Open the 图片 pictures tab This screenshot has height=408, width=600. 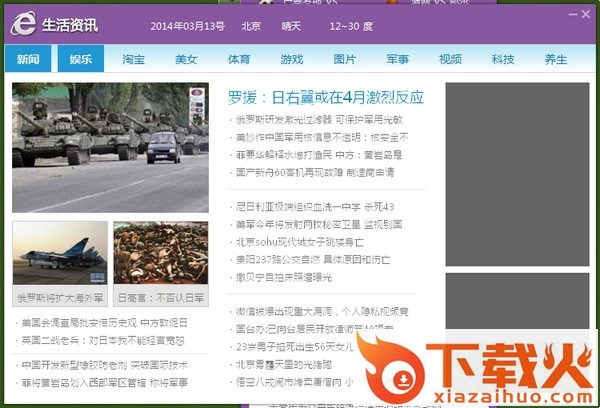pos(344,60)
